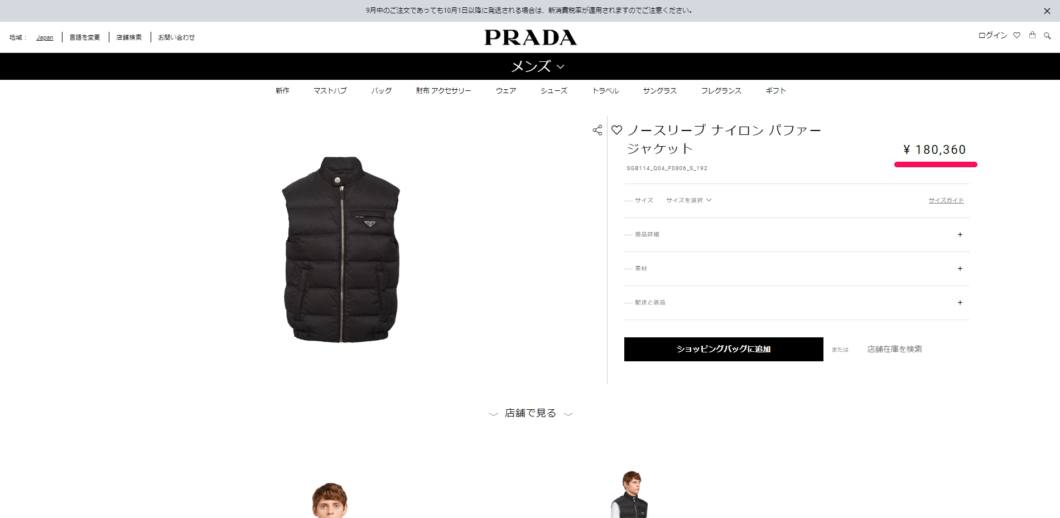Add product to wishlist with heart icon
1060x518 pixels.
click(616, 130)
